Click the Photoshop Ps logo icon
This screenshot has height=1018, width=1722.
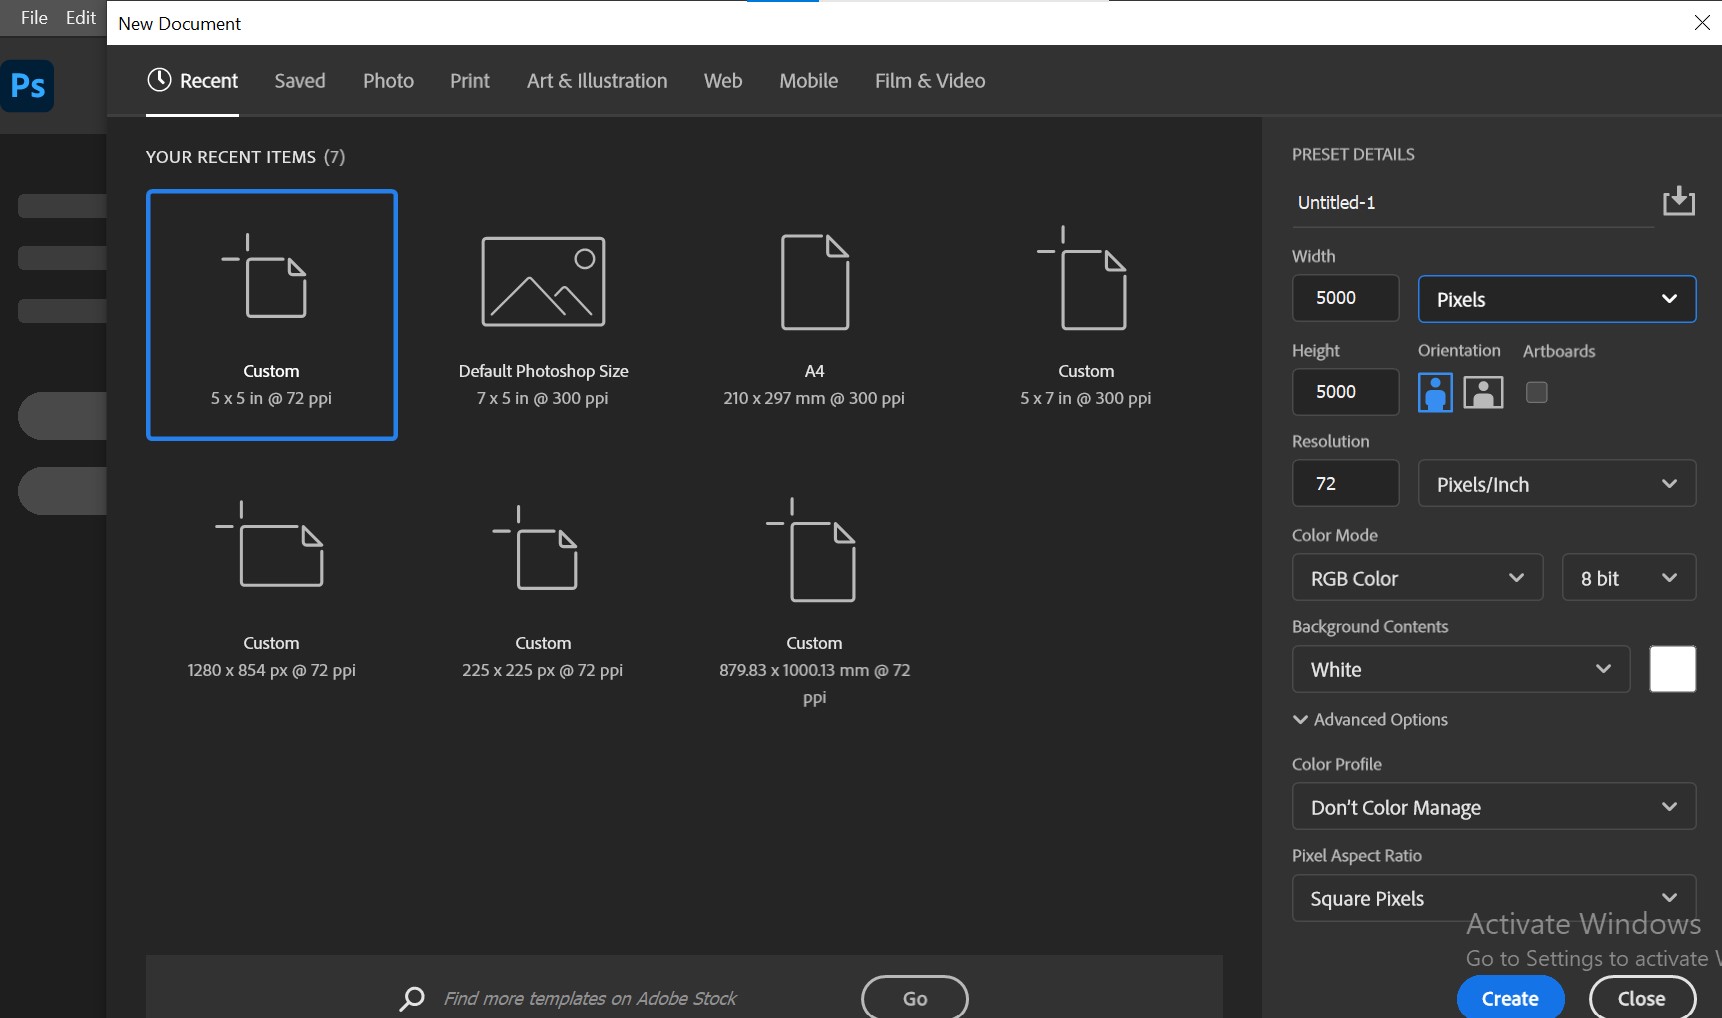[27, 86]
